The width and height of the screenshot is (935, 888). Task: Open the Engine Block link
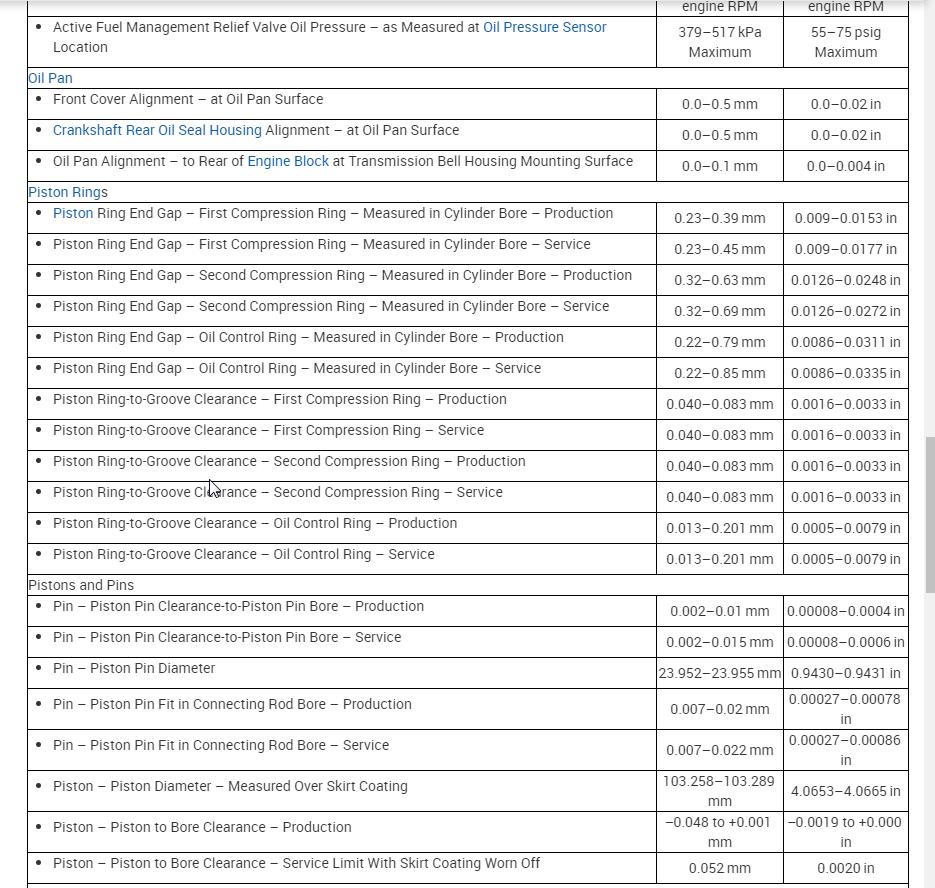coord(288,161)
